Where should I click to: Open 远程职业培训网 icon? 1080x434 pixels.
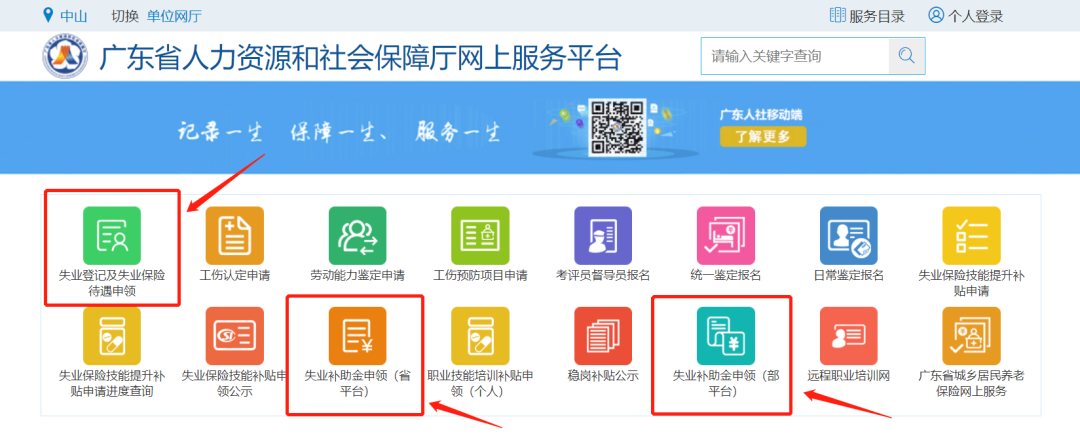point(849,336)
